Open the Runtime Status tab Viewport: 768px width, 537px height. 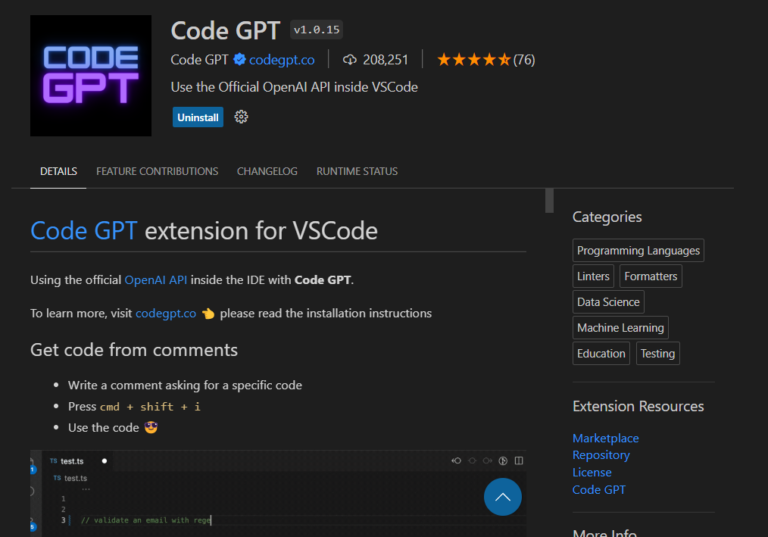tap(357, 171)
